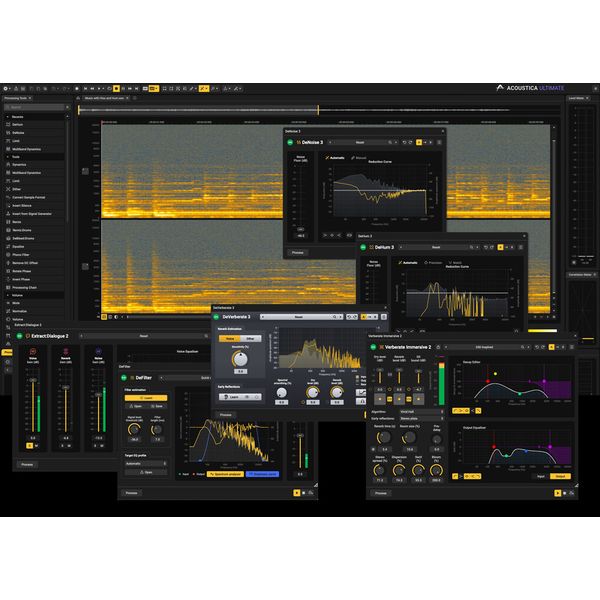Toggle DeVerberate 3 power button

[x=216, y=317]
